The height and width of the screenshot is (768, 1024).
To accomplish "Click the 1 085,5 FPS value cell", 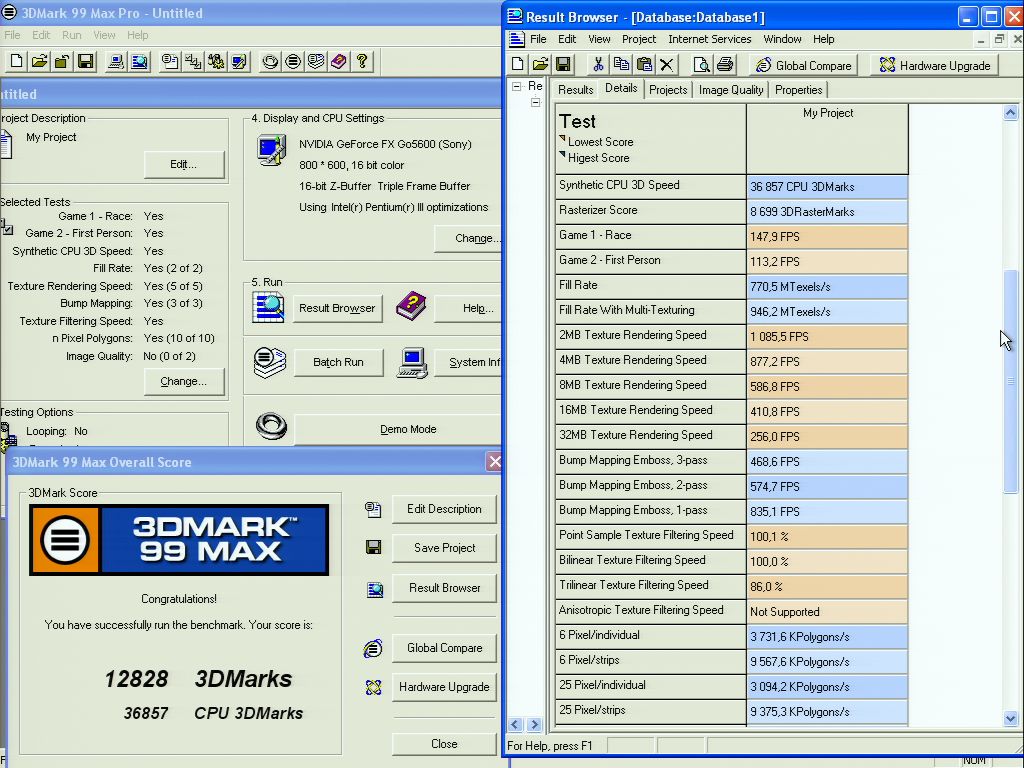I will click(x=827, y=336).
